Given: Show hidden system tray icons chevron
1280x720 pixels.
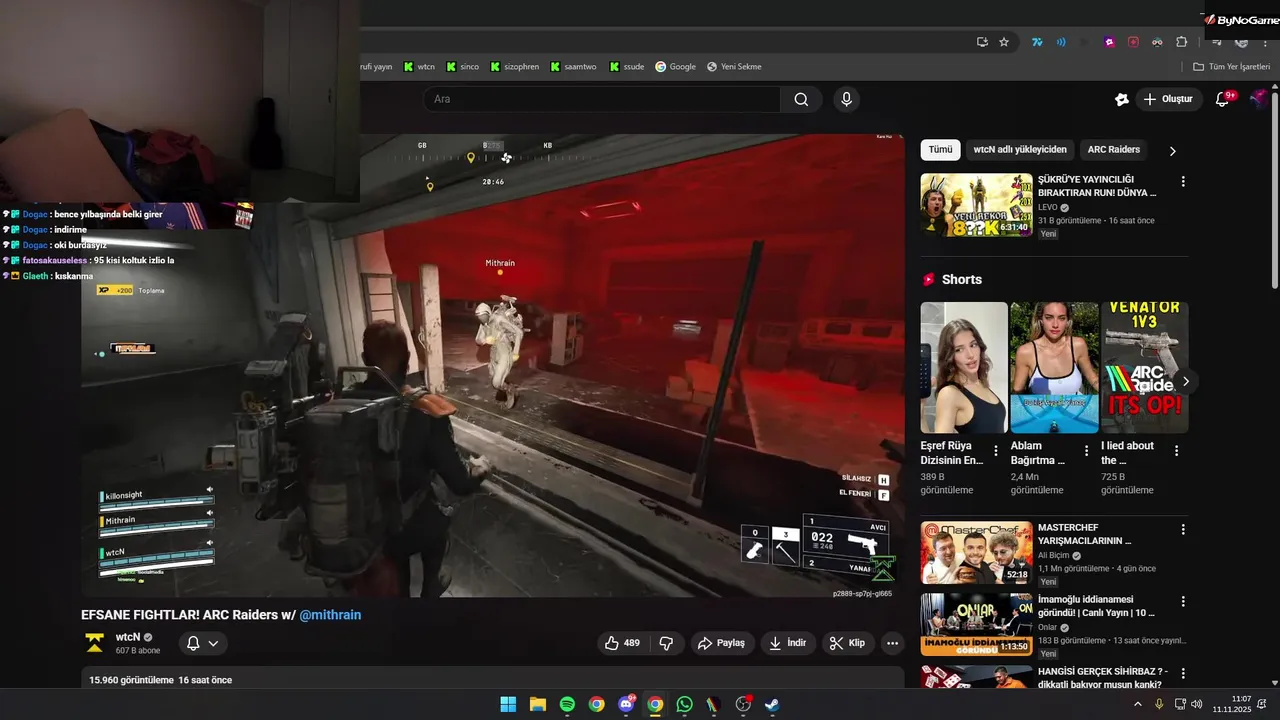Looking at the screenshot, I should (1137, 704).
